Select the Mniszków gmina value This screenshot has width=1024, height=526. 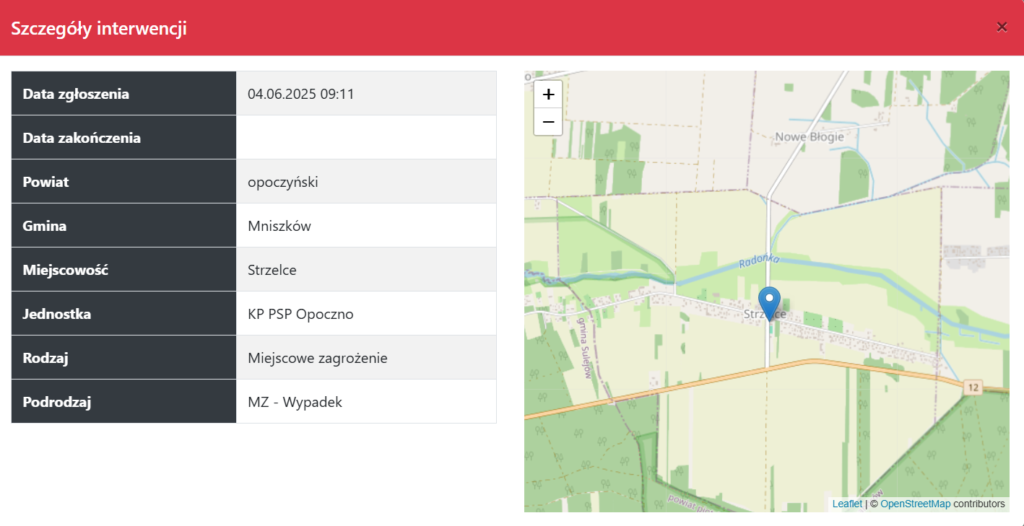coord(279,226)
